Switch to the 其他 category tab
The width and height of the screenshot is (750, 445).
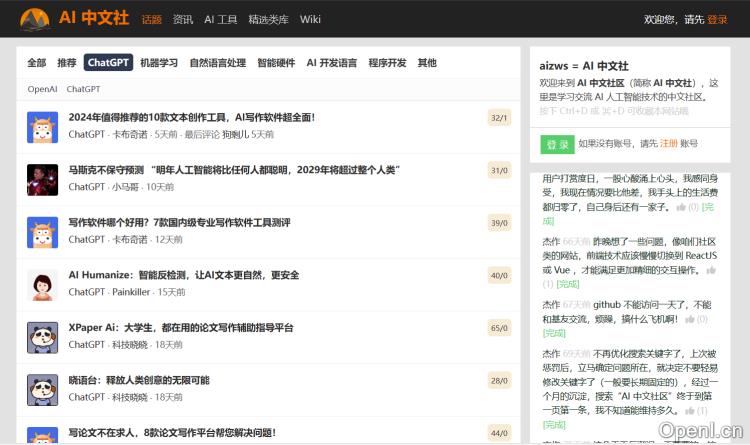[427, 63]
